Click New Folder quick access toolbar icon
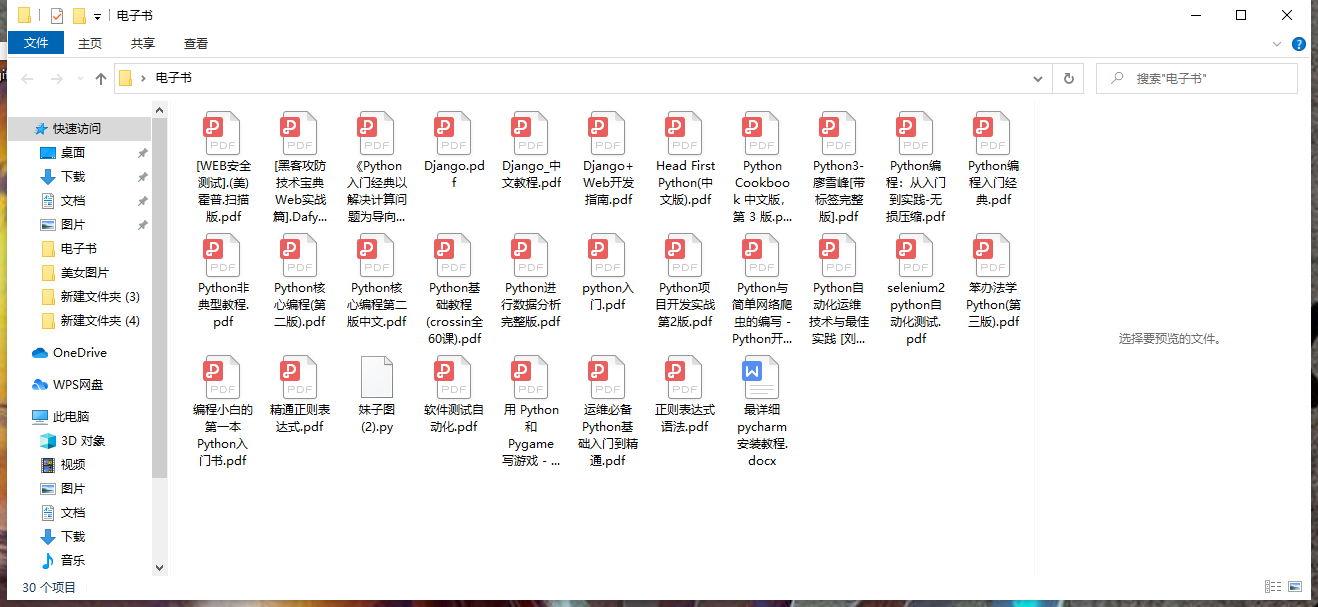 (x=79, y=15)
